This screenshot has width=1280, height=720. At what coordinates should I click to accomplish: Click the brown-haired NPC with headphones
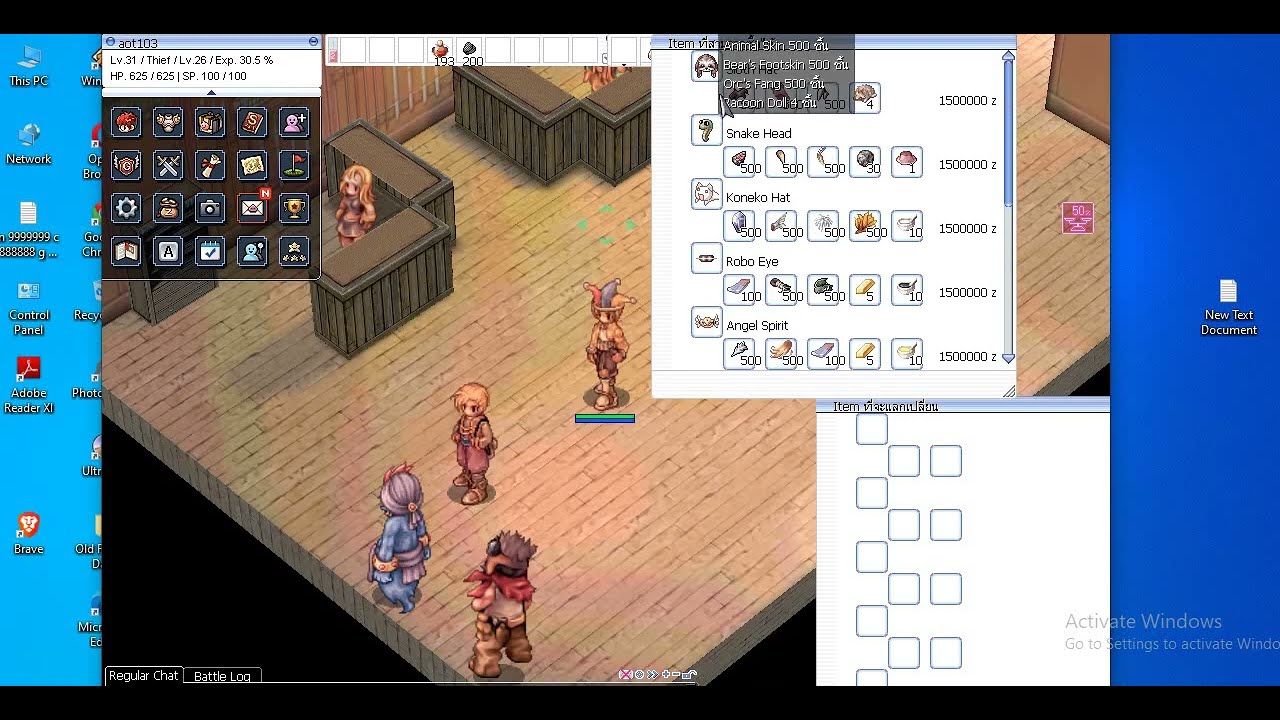click(x=503, y=603)
